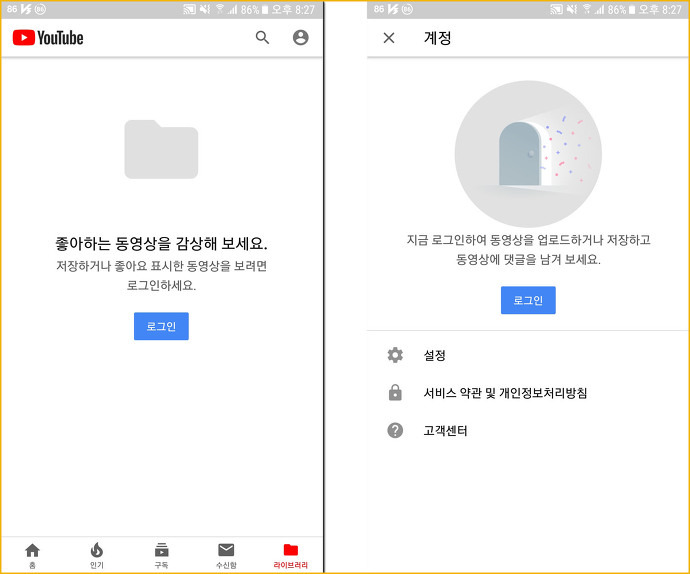690x574 pixels.
Task: Click the 설정 gear icon
Action: click(395, 355)
